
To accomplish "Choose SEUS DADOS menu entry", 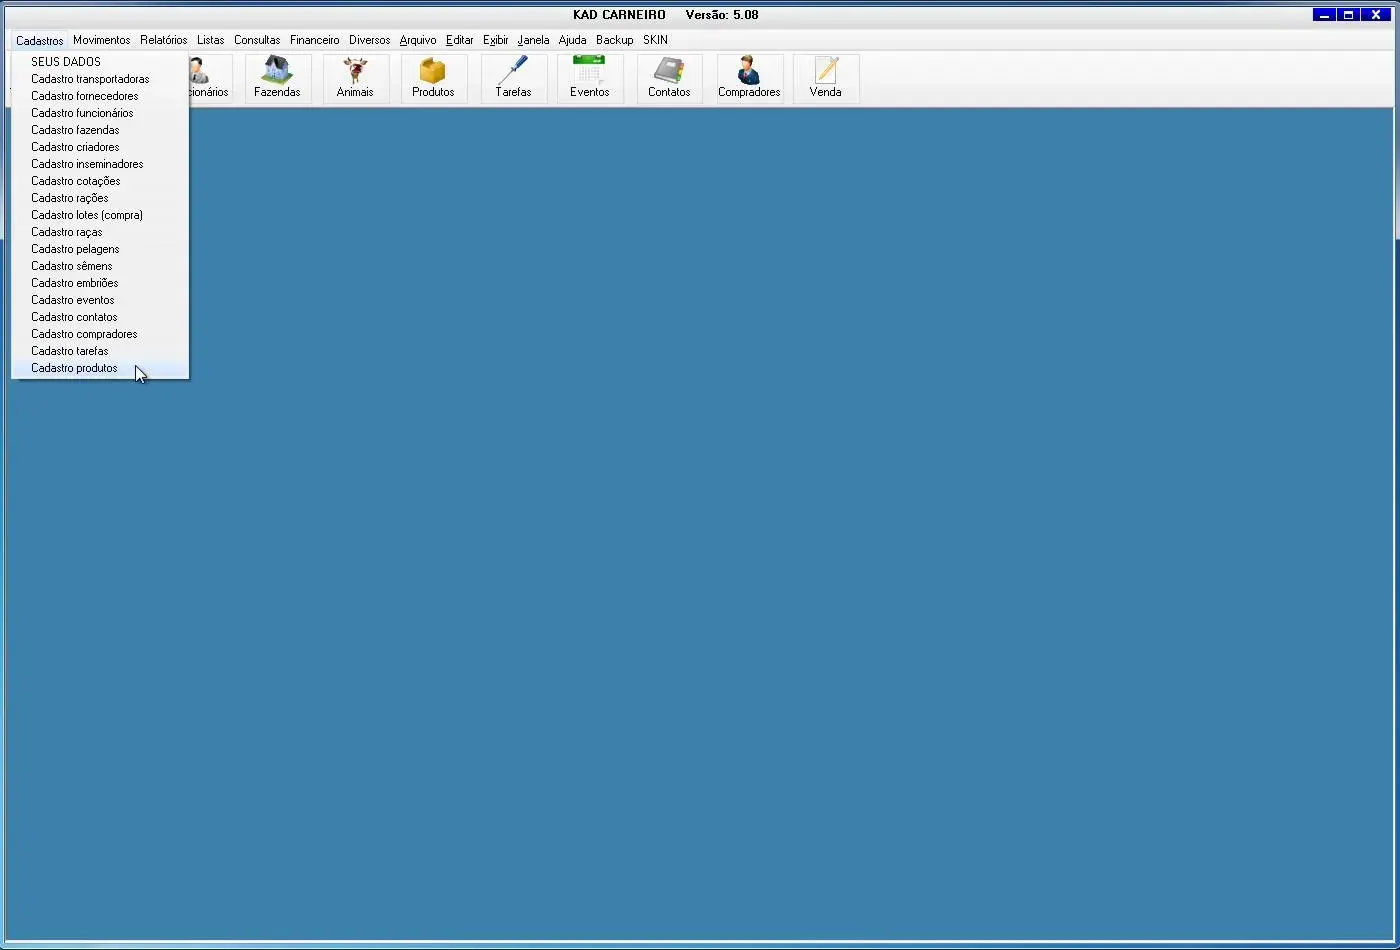I will 66,62.
